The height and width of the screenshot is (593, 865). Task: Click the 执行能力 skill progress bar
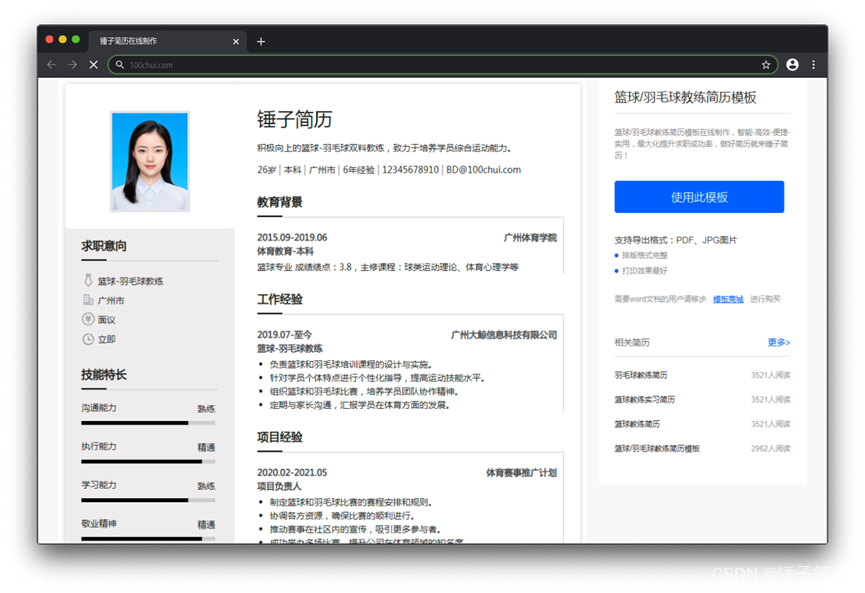click(x=148, y=462)
